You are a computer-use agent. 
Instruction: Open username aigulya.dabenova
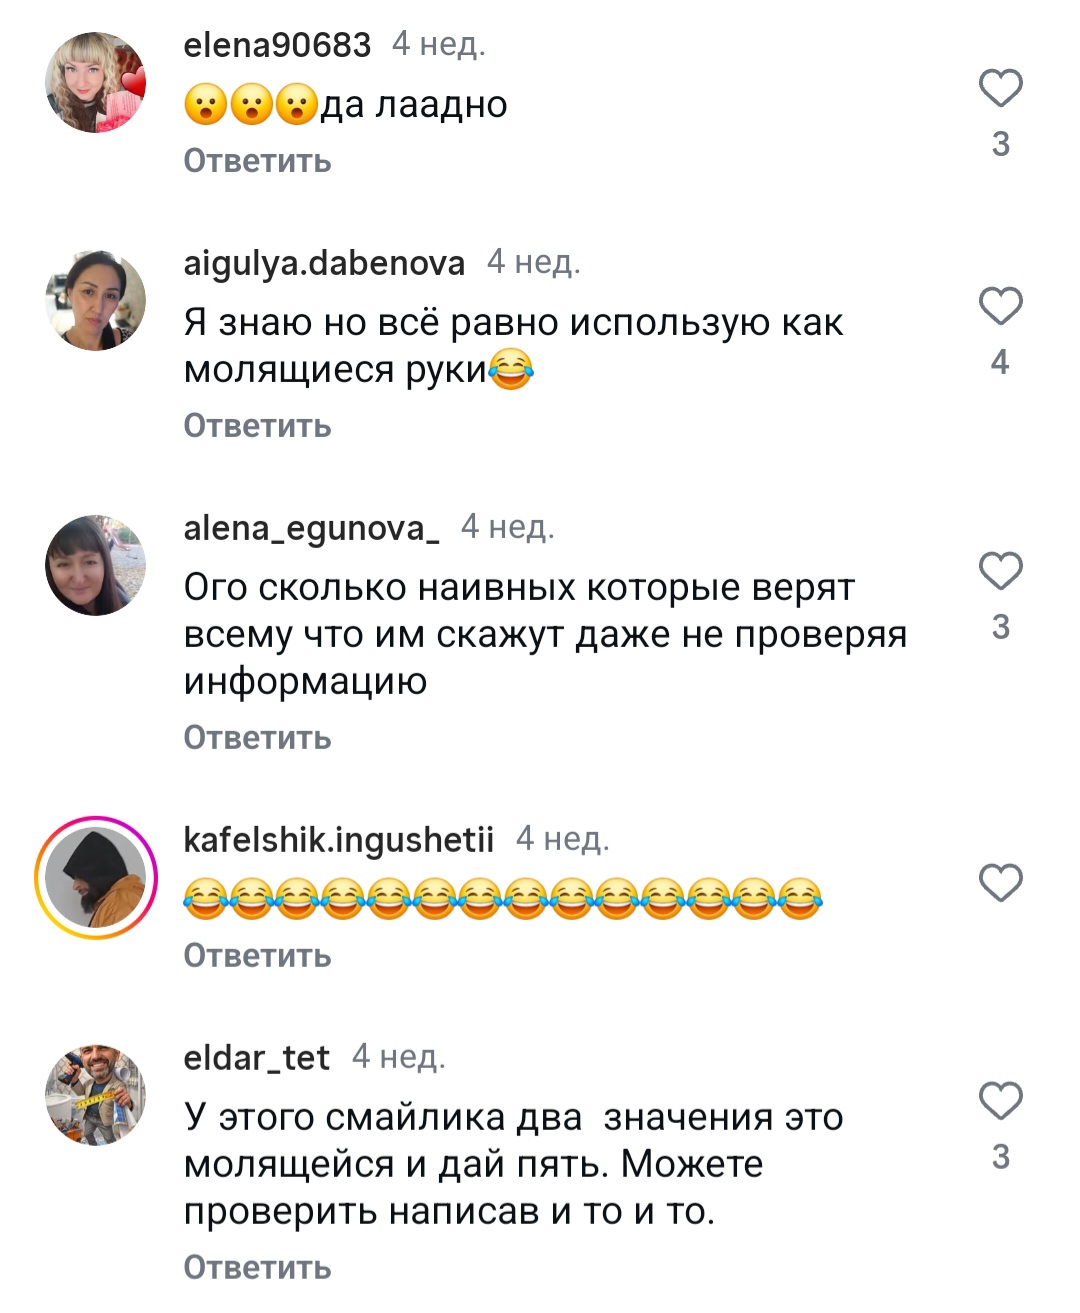point(324,263)
